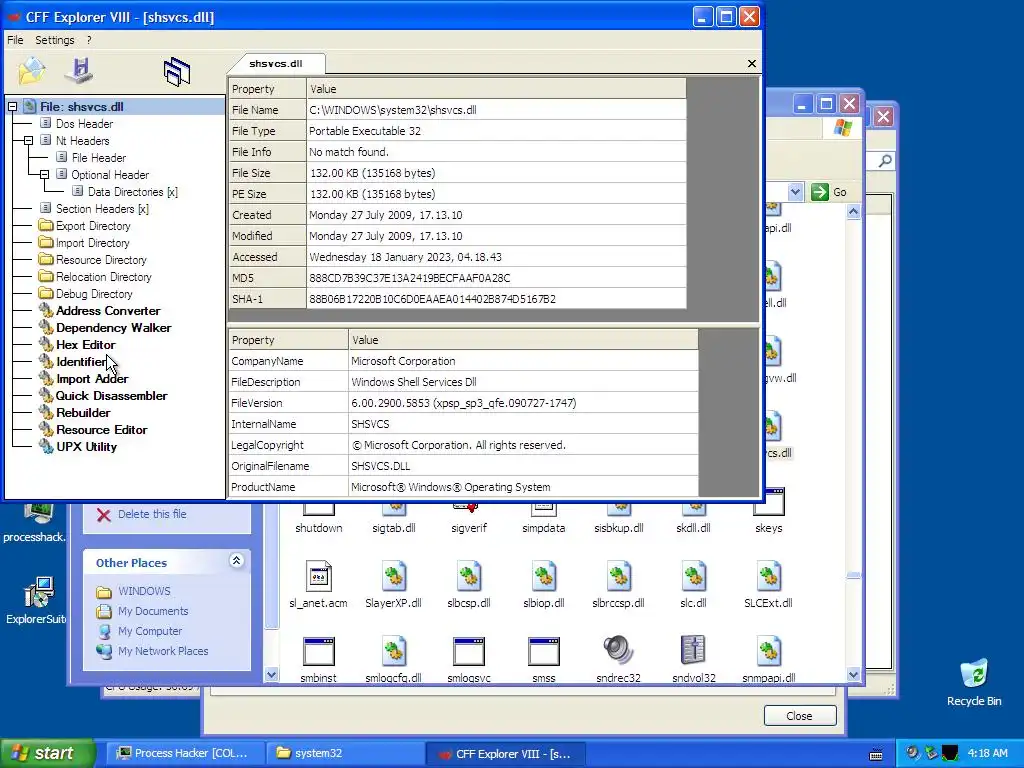This screenshot has height=768, width=1024.
Task: Collapse the File: shshvcs.dll root tree node
Action: [x=12, y=106]
